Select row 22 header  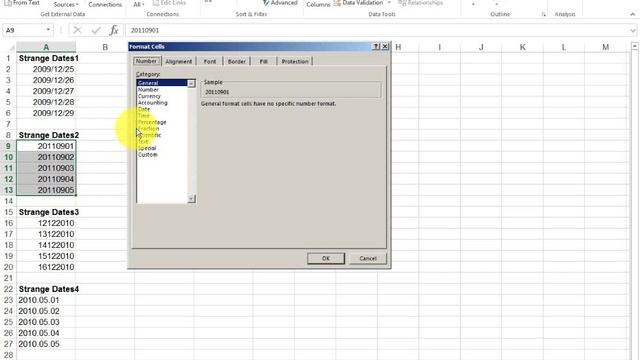tap(9, 289)
